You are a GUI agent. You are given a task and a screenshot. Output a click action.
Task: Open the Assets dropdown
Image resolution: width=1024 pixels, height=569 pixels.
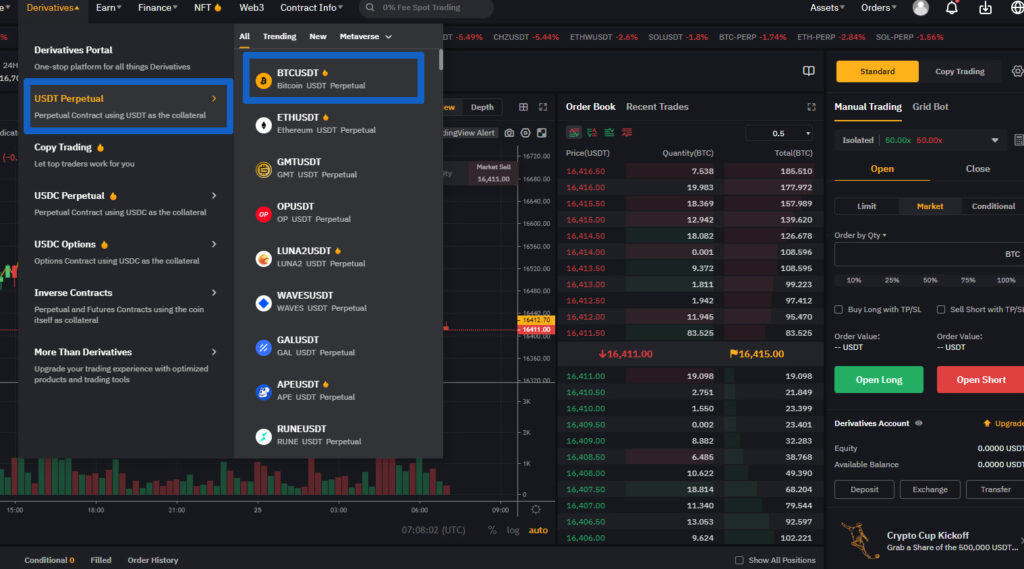827,8
